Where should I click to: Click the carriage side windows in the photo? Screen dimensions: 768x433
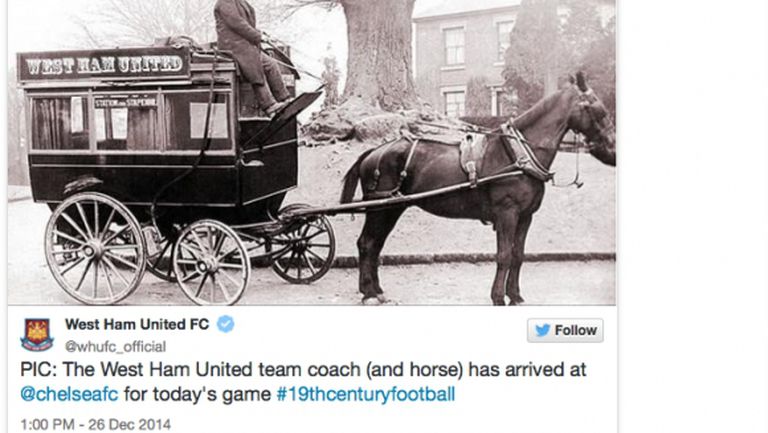click(x=131, y=122)
